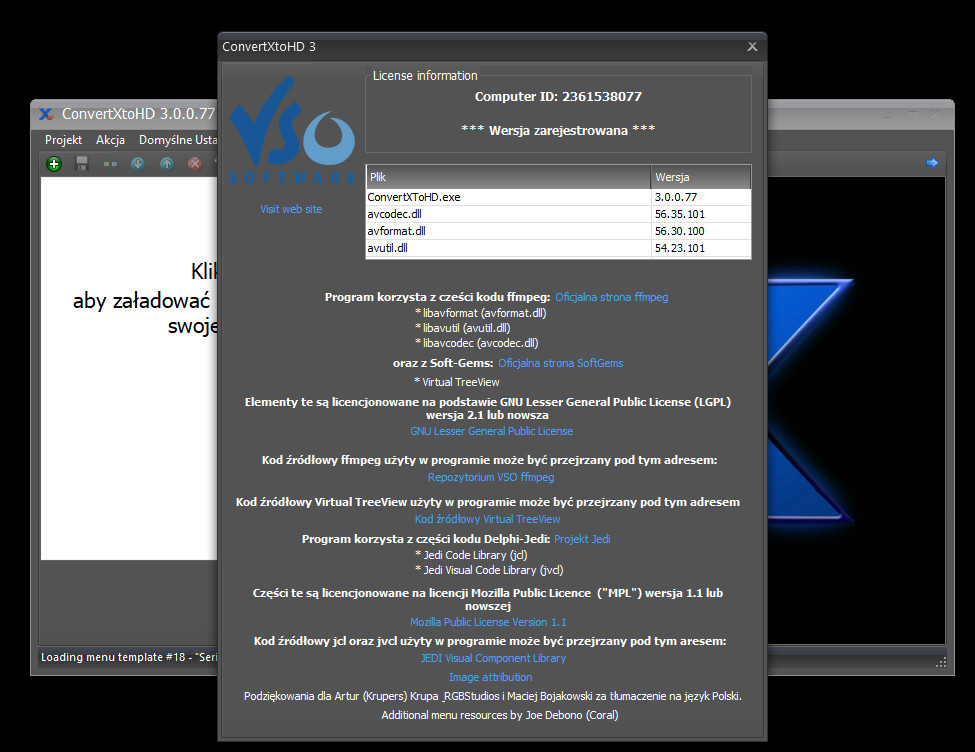Select the ConvertXToHD.exe row

click(x=558, y=197)
